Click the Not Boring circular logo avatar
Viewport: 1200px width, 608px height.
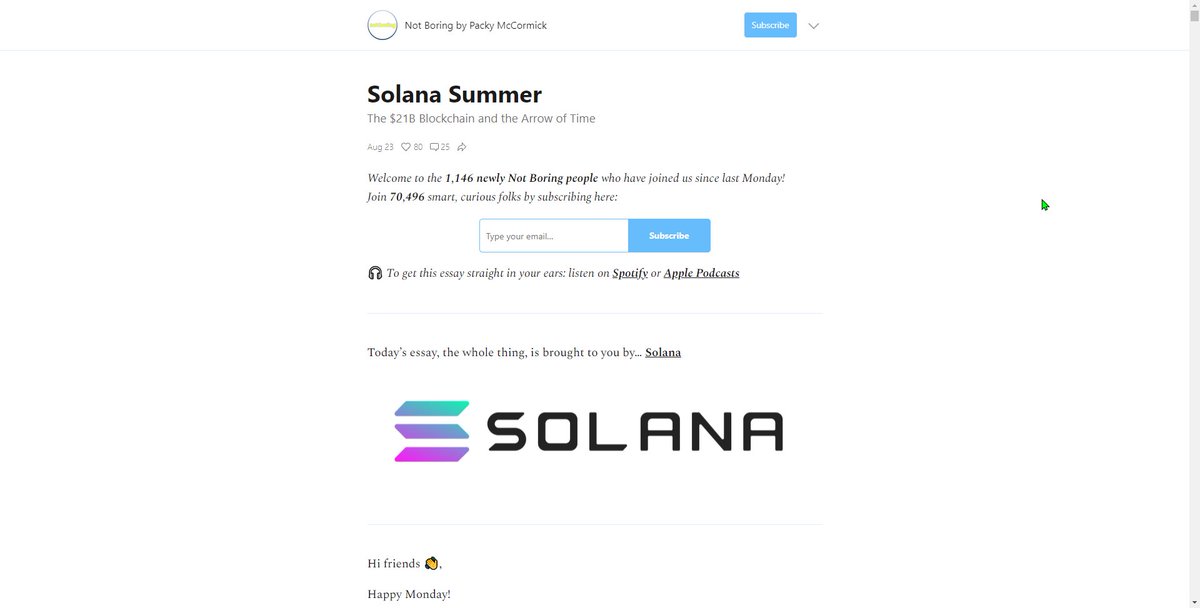[382, 25]
